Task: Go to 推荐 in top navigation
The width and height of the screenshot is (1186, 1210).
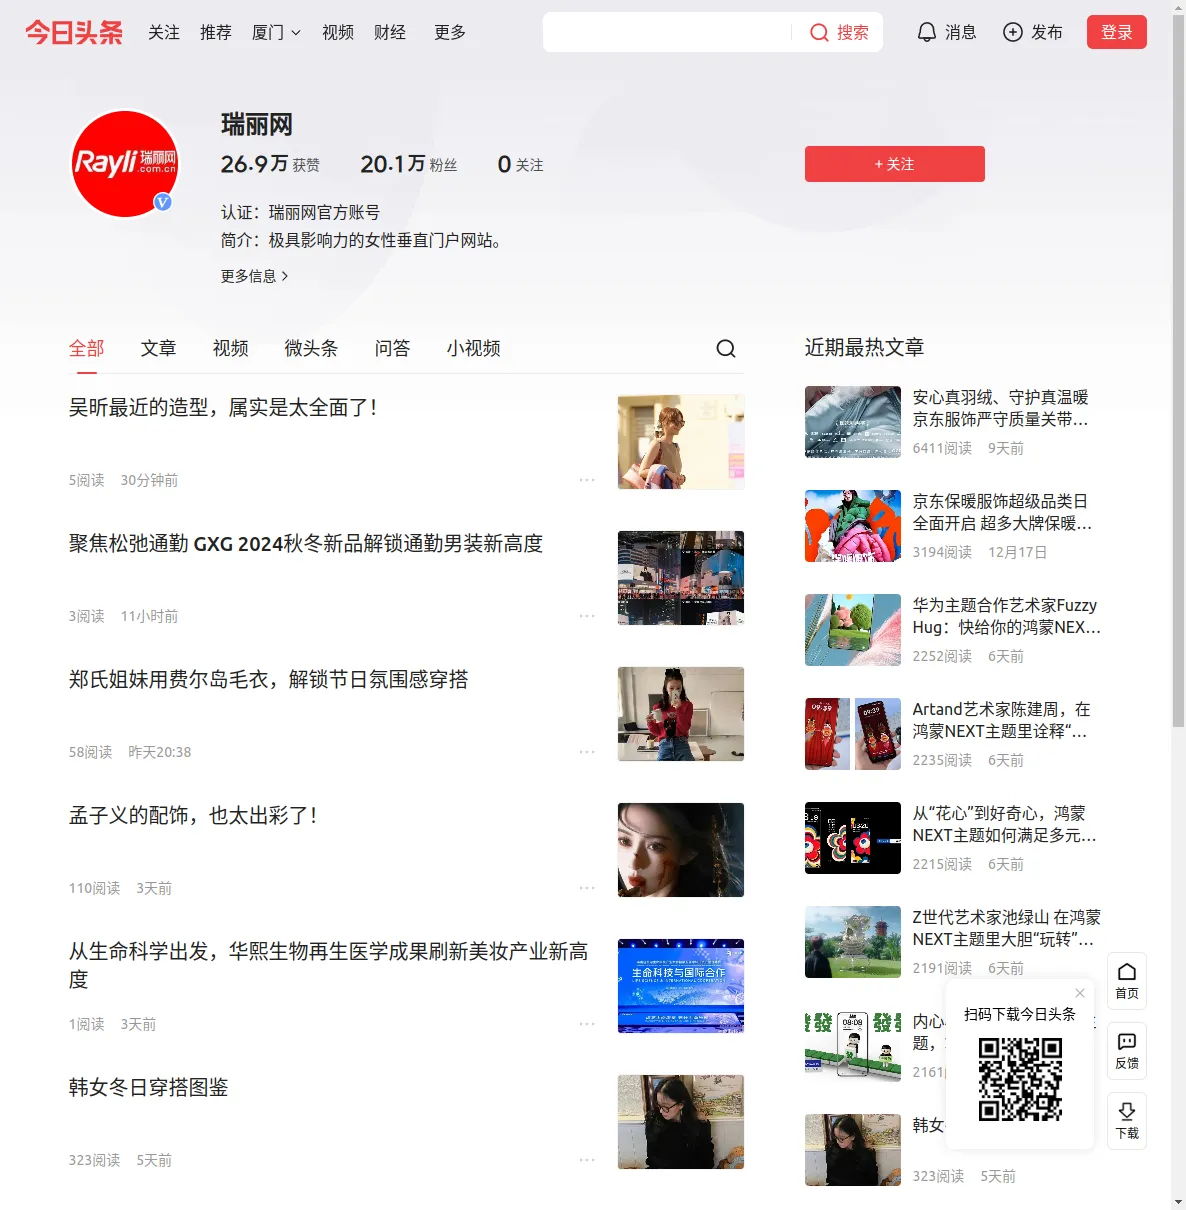Action: [x=216, y=32]
